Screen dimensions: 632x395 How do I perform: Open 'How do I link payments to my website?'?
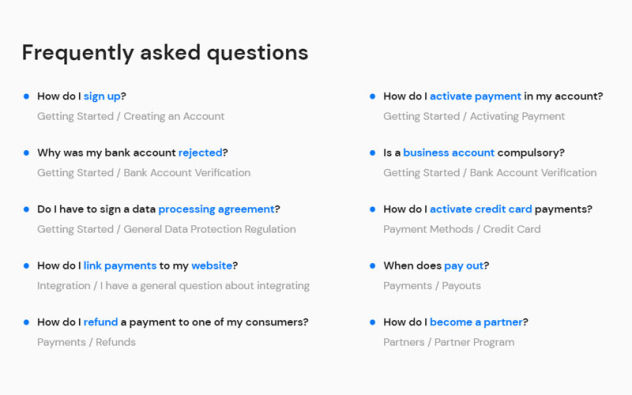click(x=137, y=266)
